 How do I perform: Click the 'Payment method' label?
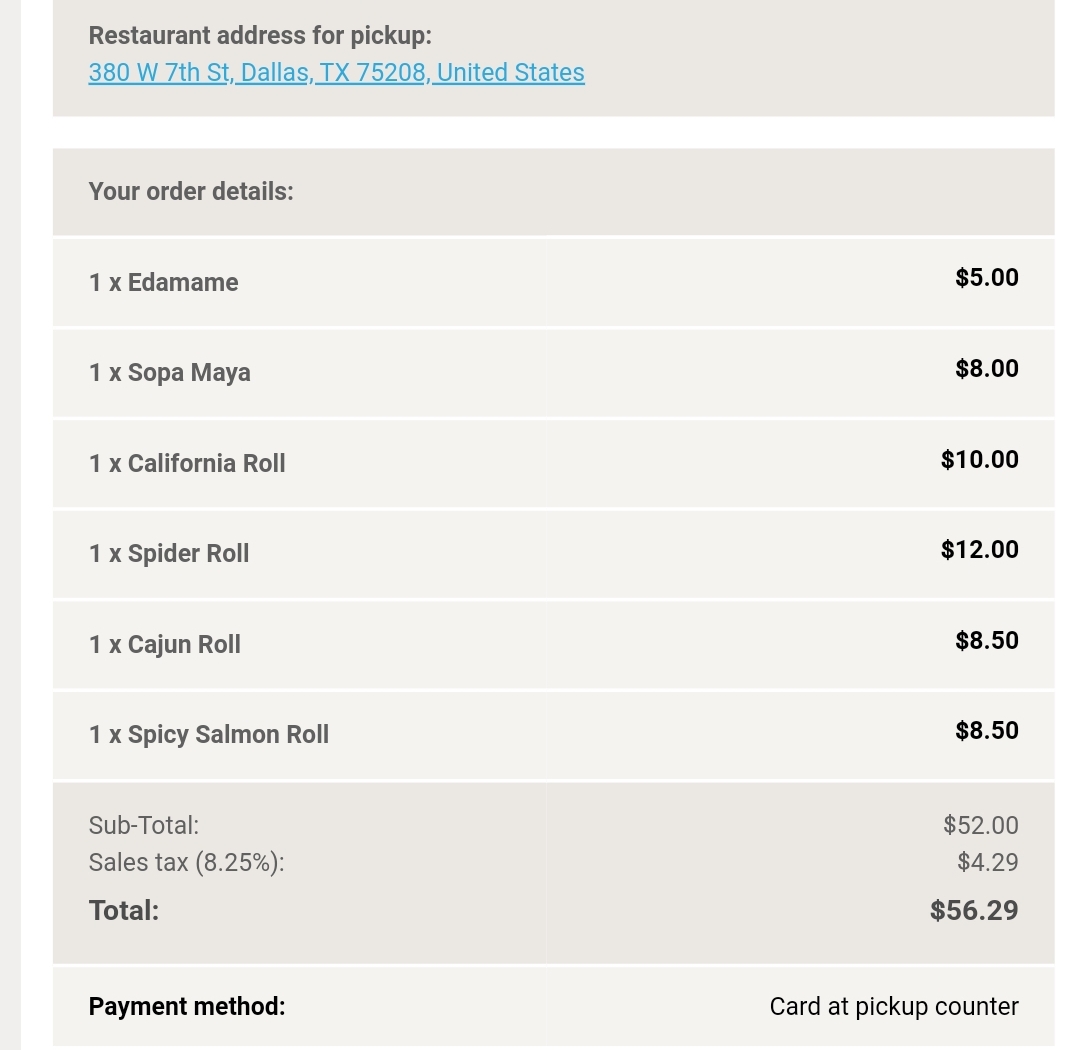[x=187, y=1006]
